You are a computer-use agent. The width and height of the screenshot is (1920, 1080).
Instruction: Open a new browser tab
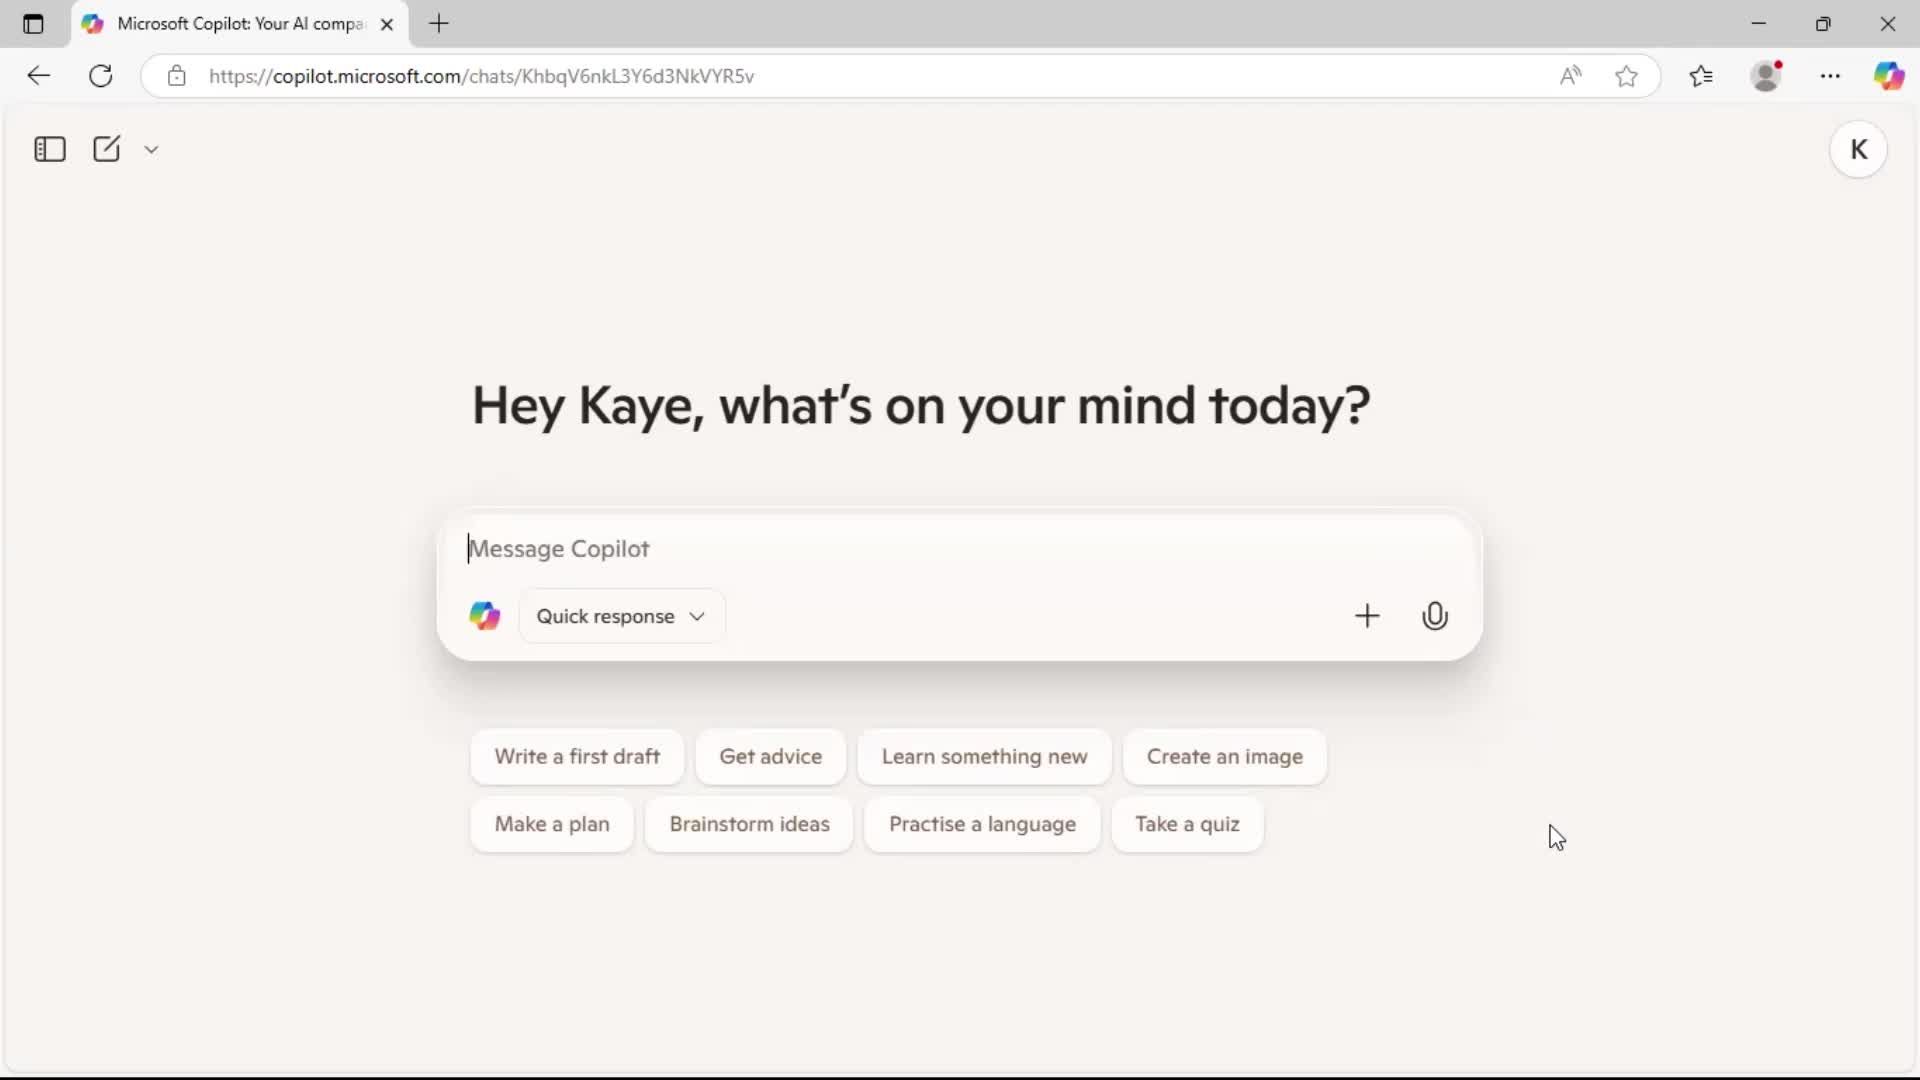click(x=440, y=24)
